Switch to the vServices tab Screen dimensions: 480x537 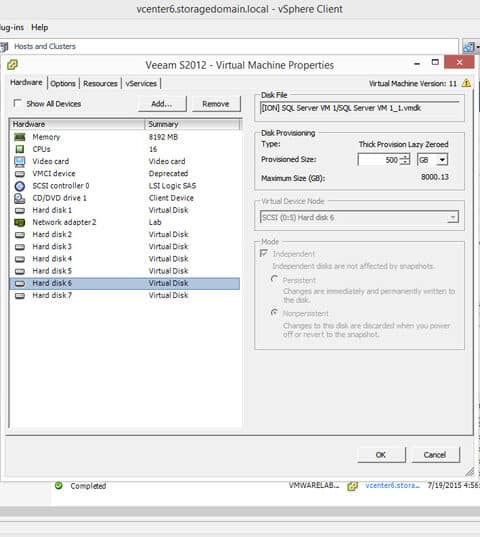141,84
